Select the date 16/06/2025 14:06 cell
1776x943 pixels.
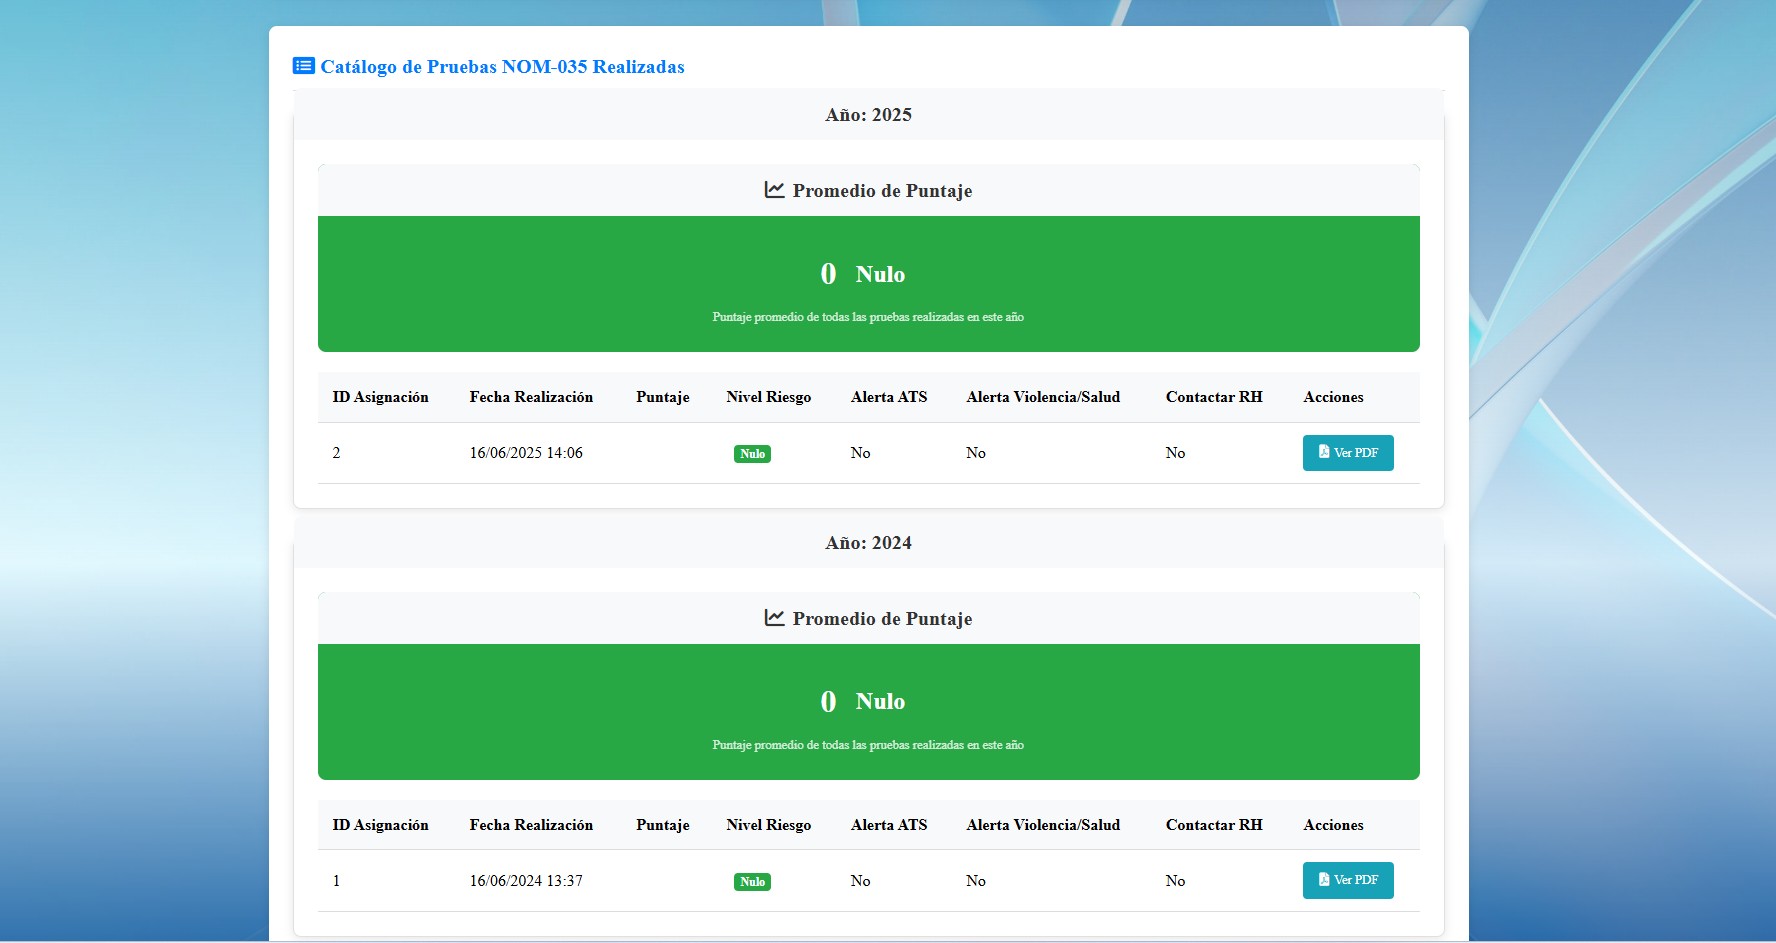coord(526,453)
